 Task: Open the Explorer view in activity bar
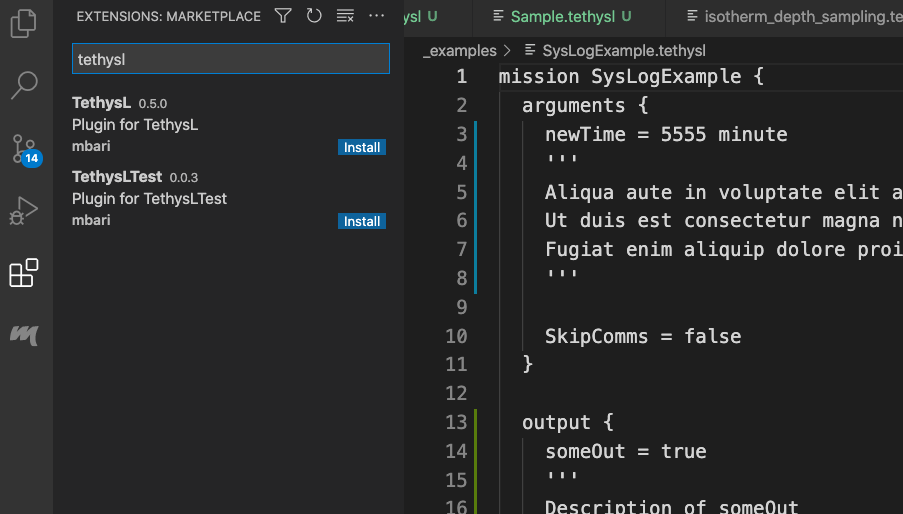(24, 24)
